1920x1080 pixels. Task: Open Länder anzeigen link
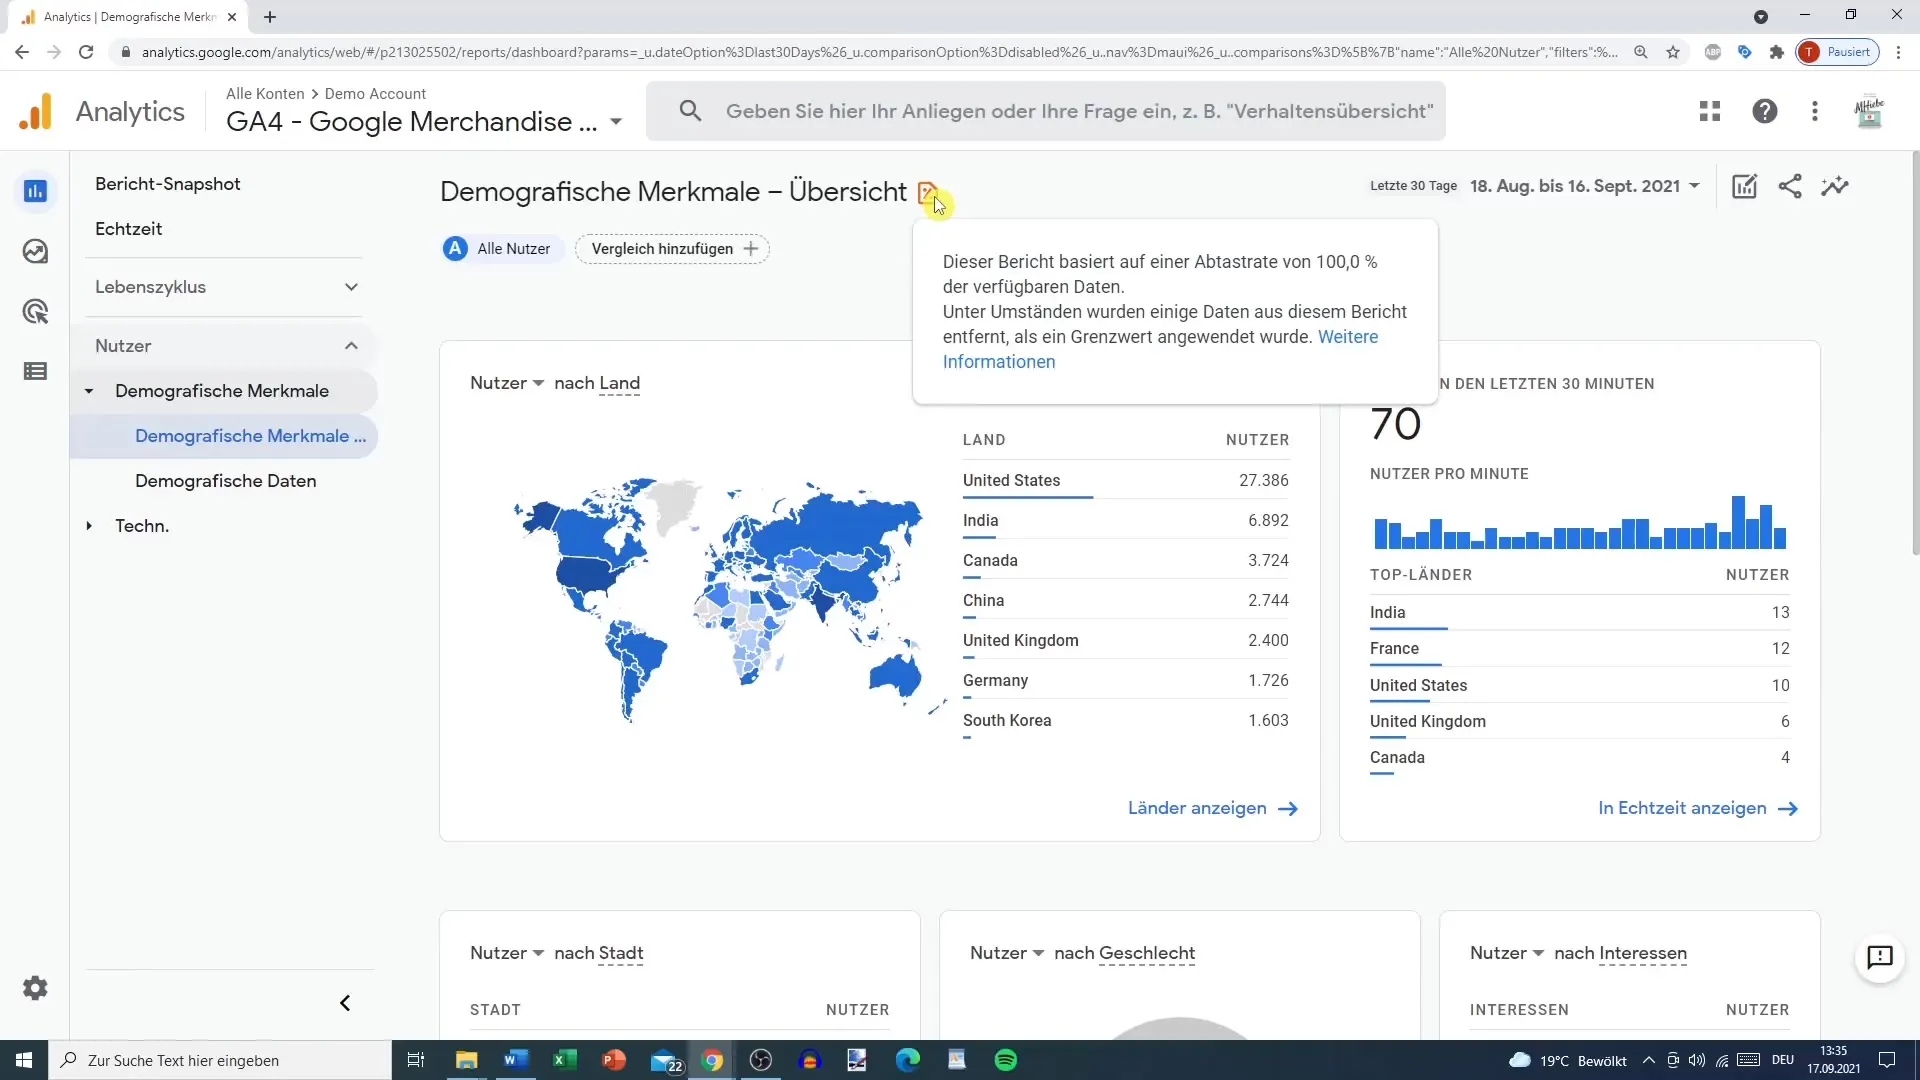pyautogui.click(x=1213, y=808)
